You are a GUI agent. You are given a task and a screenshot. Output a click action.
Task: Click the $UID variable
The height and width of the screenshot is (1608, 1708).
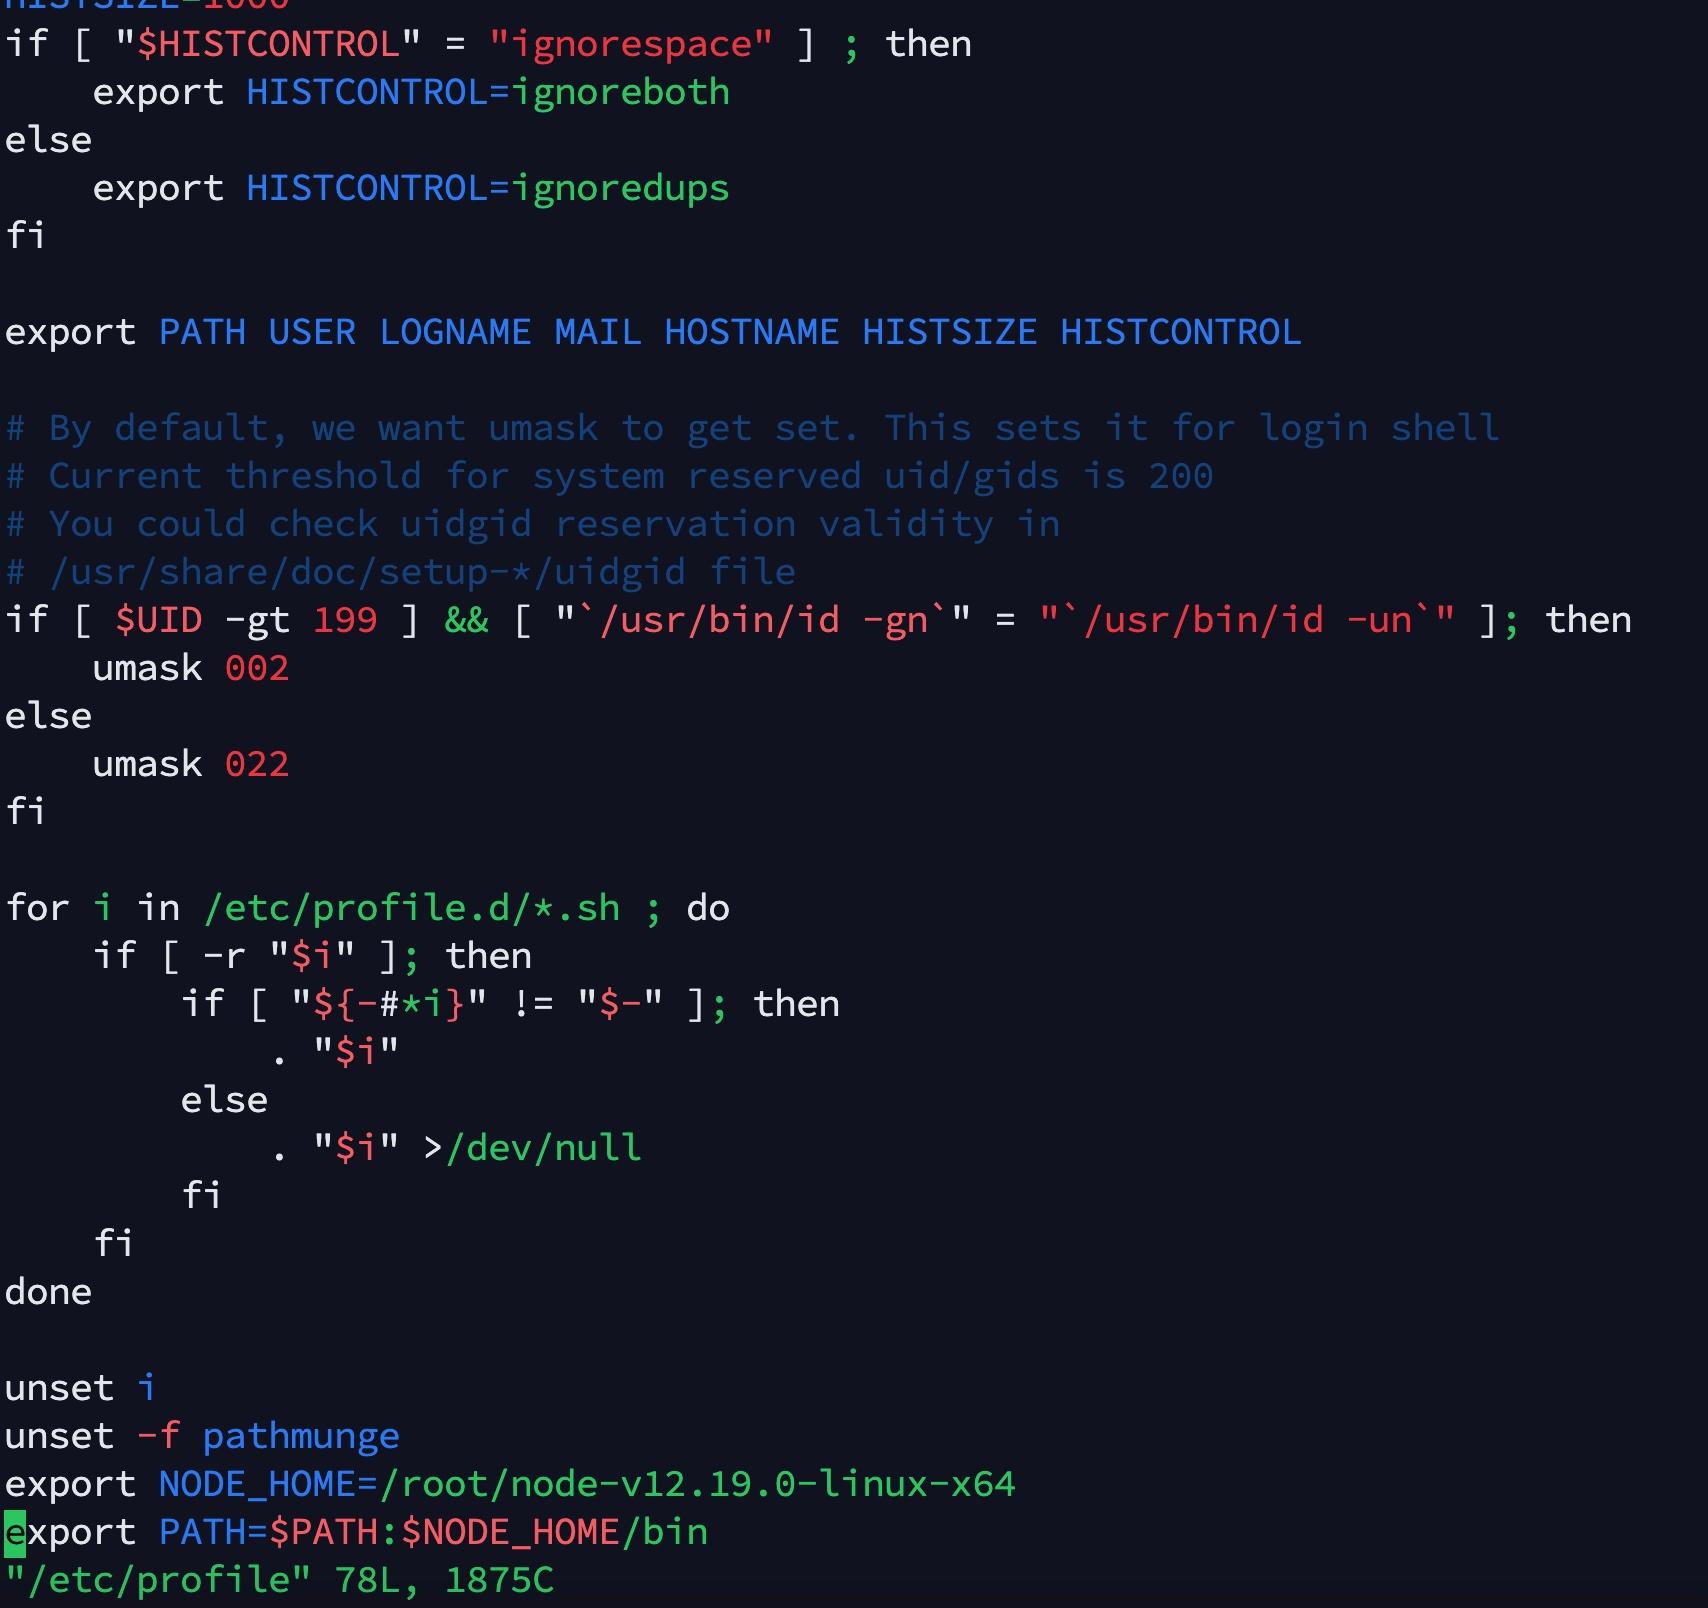158,620
